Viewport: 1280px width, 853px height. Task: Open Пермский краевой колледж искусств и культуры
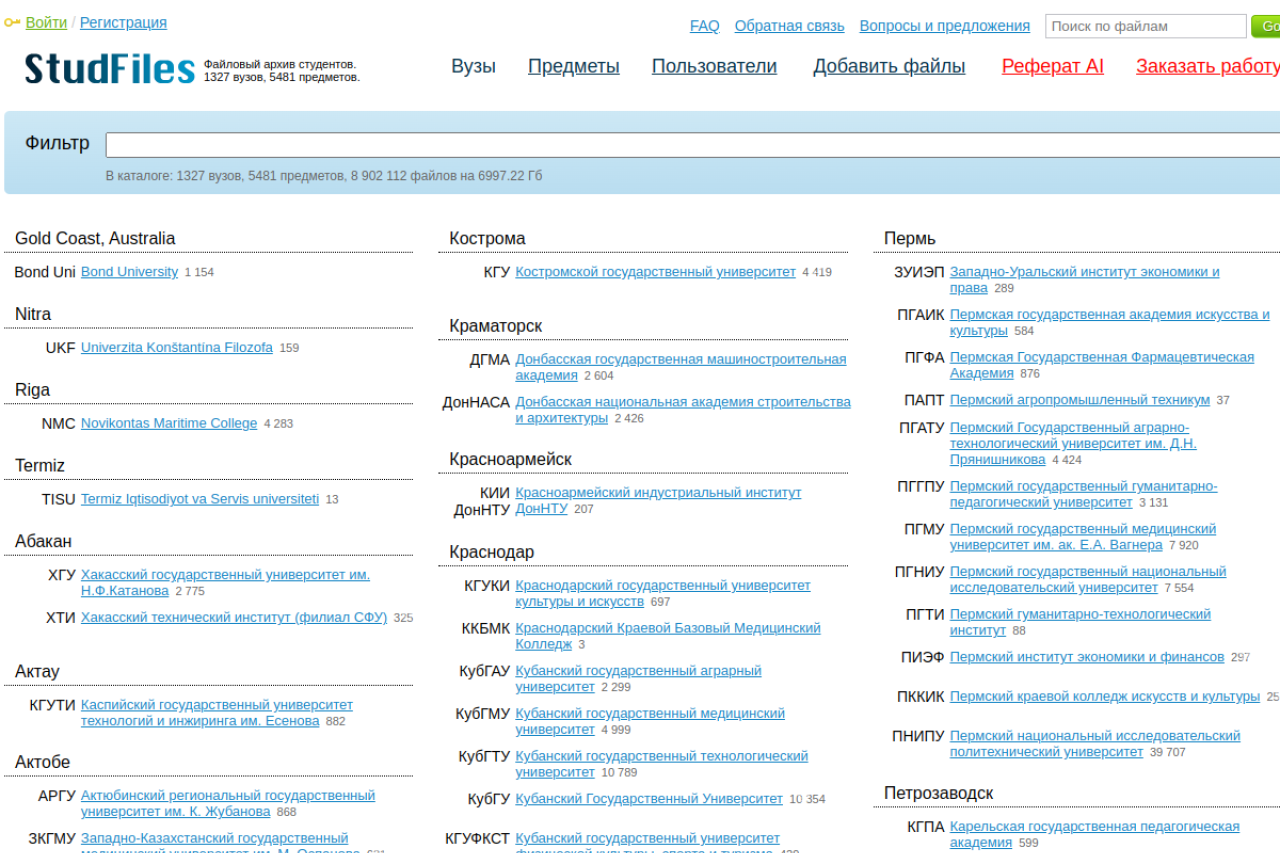click(1105, 696)
